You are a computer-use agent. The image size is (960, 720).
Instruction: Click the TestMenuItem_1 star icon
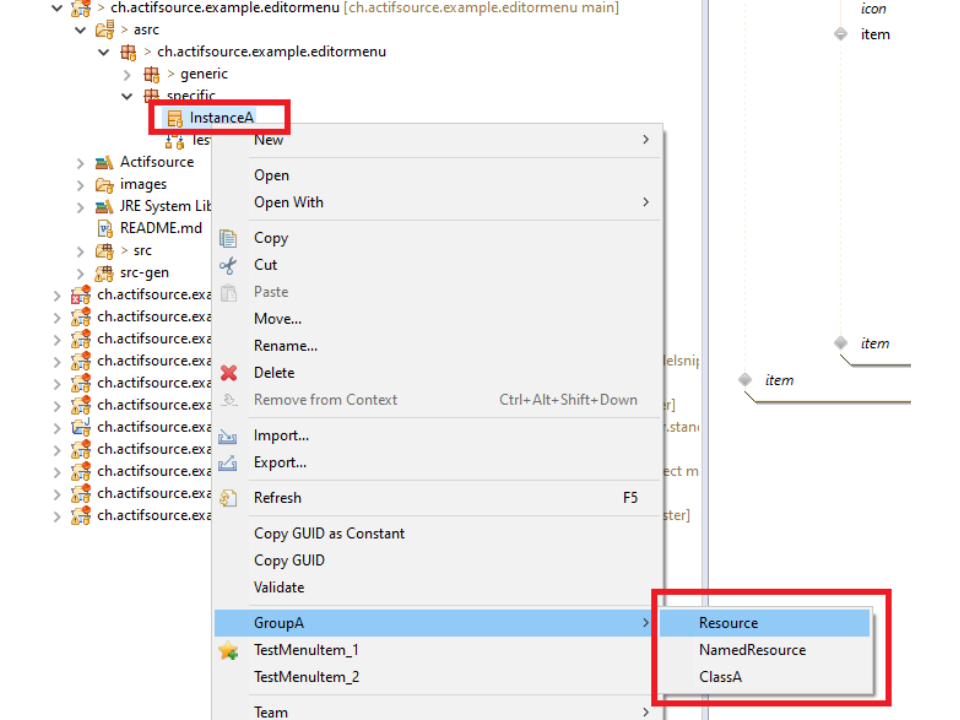pos(228,651)
